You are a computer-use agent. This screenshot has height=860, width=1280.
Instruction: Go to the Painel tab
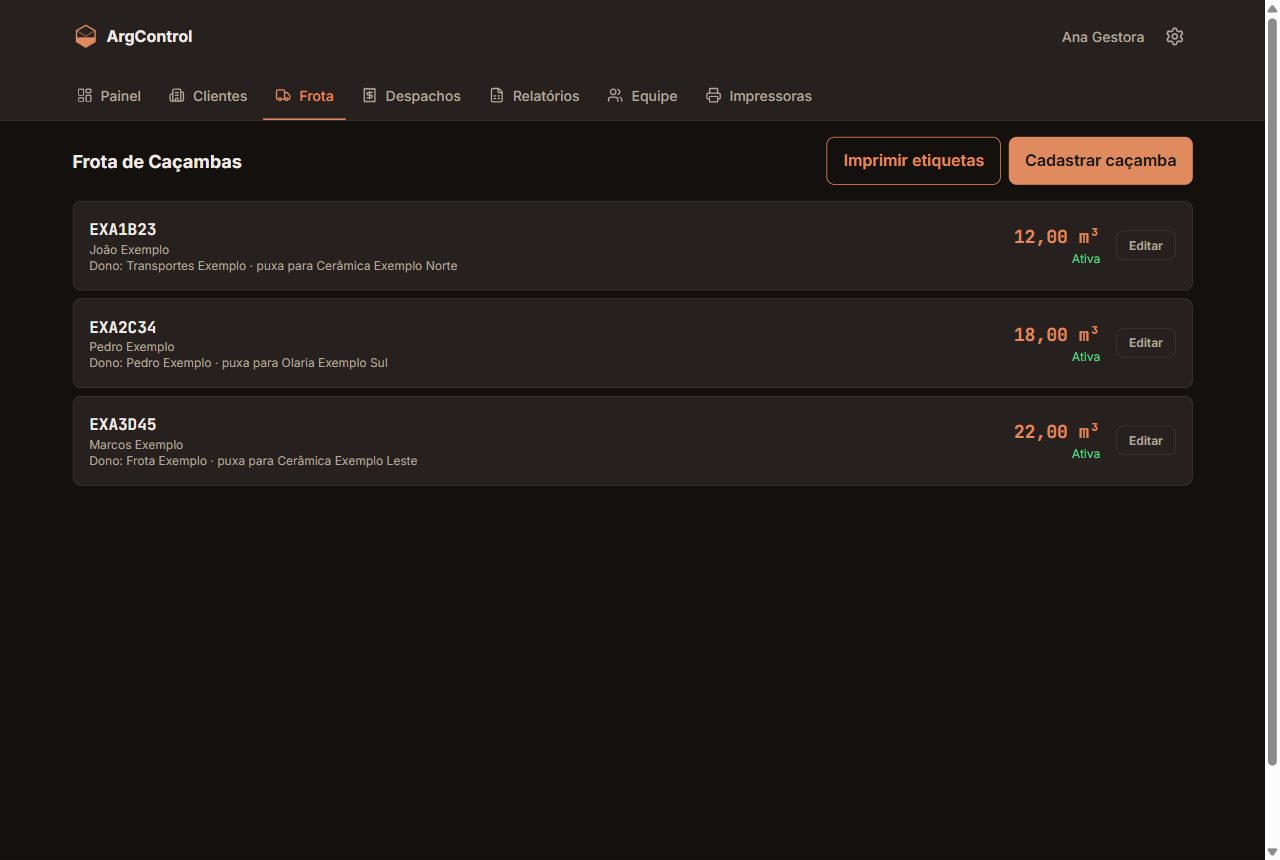click(x=109, y=96)
